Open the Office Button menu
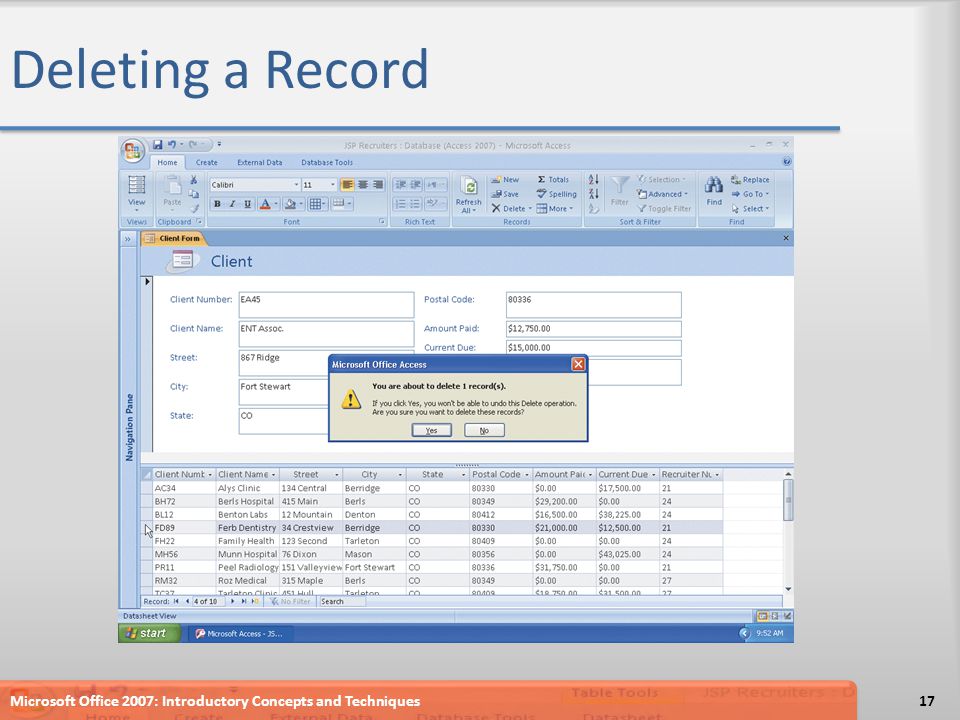The image size is (960, 720). (133, 150)
